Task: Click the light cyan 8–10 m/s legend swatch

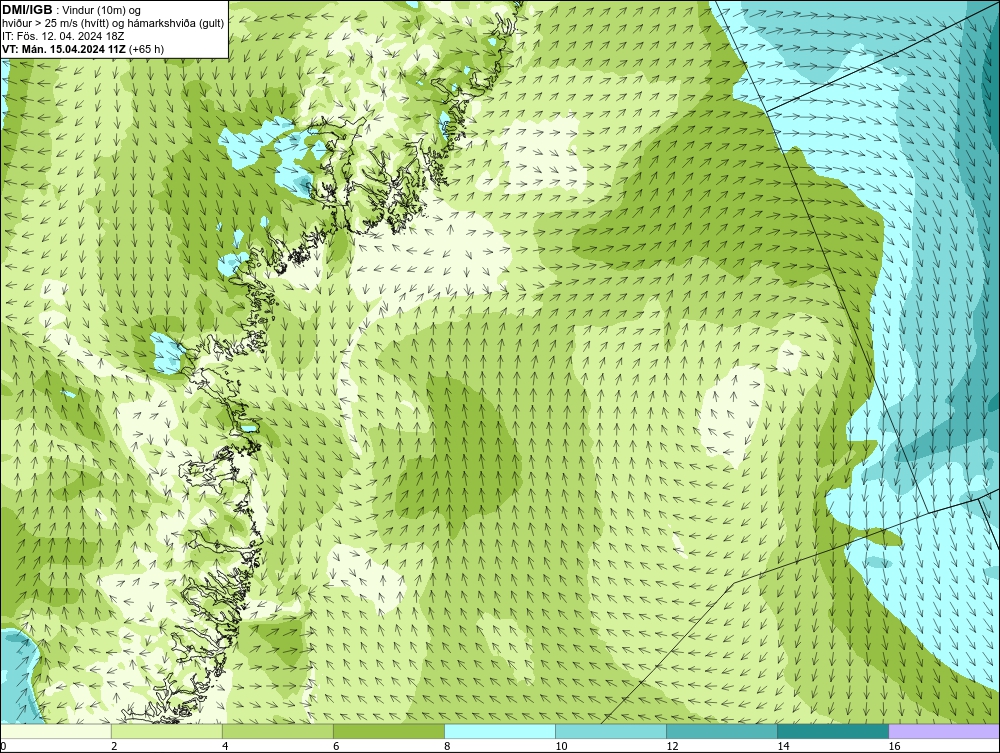Action: [499, 731]
